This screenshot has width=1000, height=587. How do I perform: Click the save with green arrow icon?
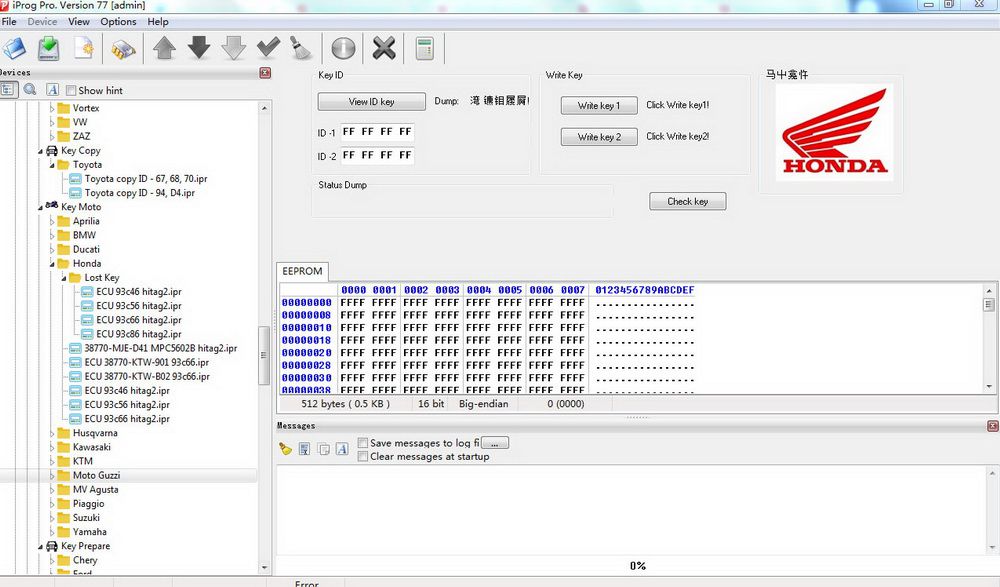(48, 48)
